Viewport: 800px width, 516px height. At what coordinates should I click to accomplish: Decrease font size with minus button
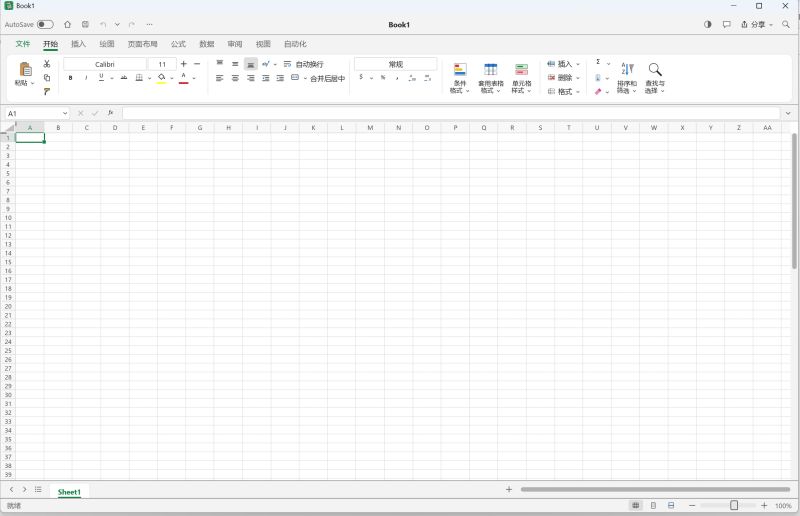click(x=197, y=64)
